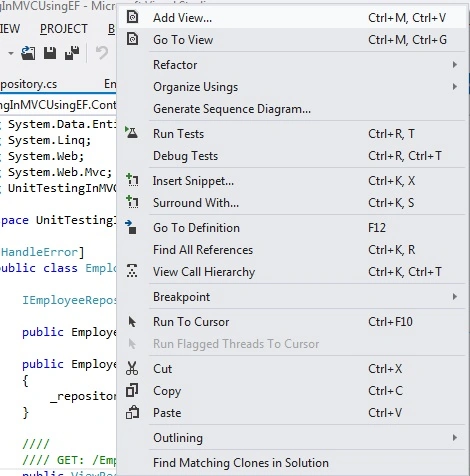Click the Go To View icon
Screen dimensions: 470x476
(x=133, y=39)
